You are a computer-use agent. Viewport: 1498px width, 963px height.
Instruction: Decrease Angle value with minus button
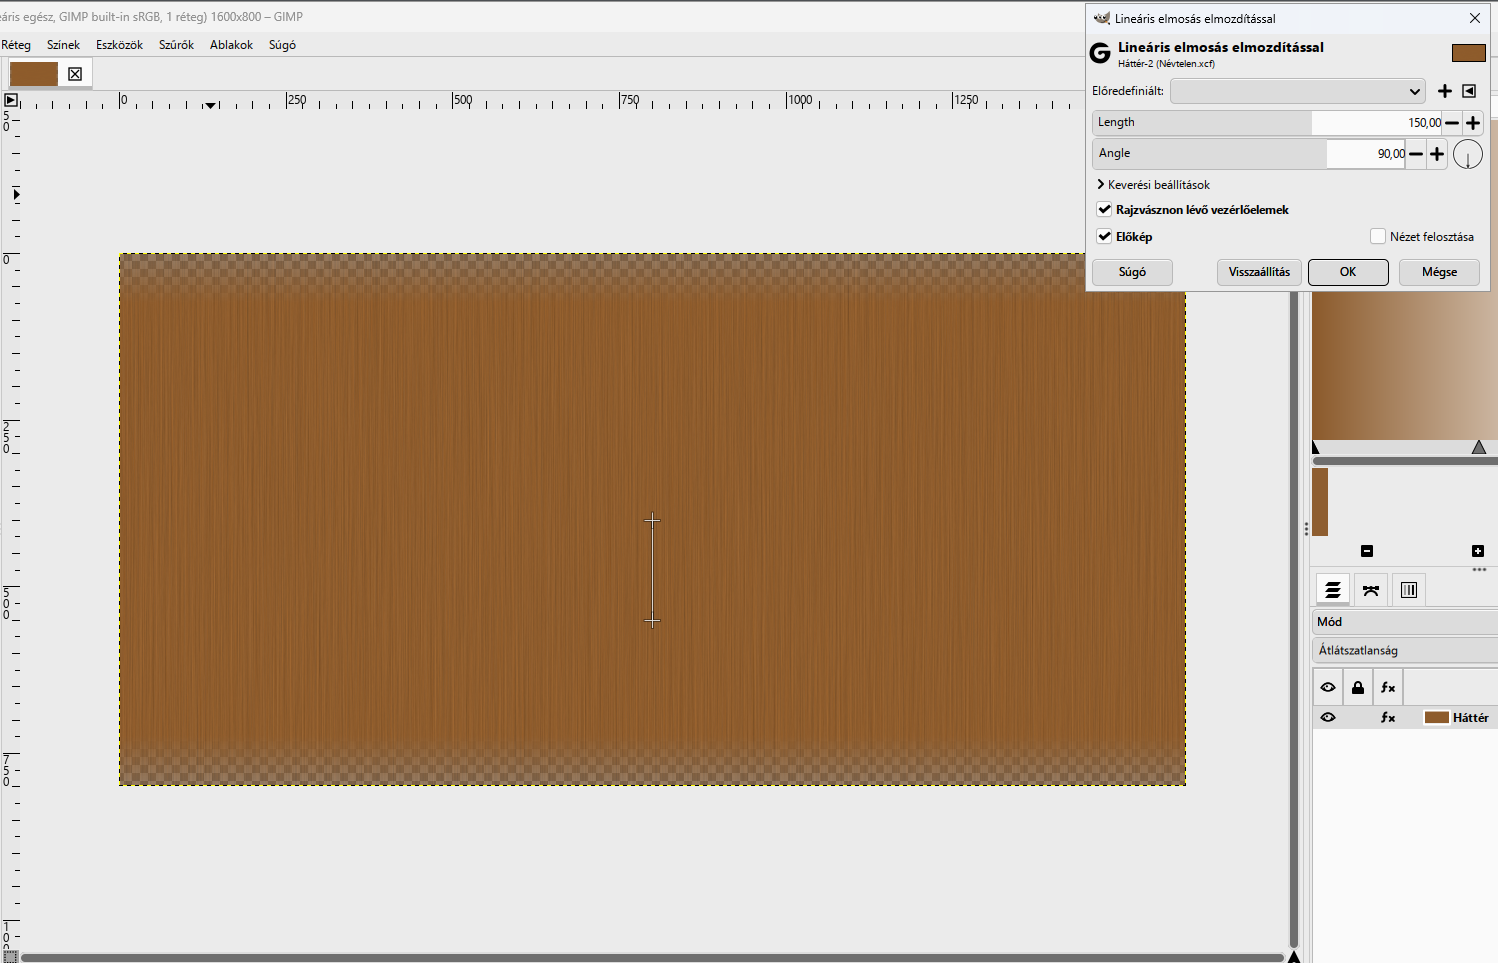(1416, 154)
